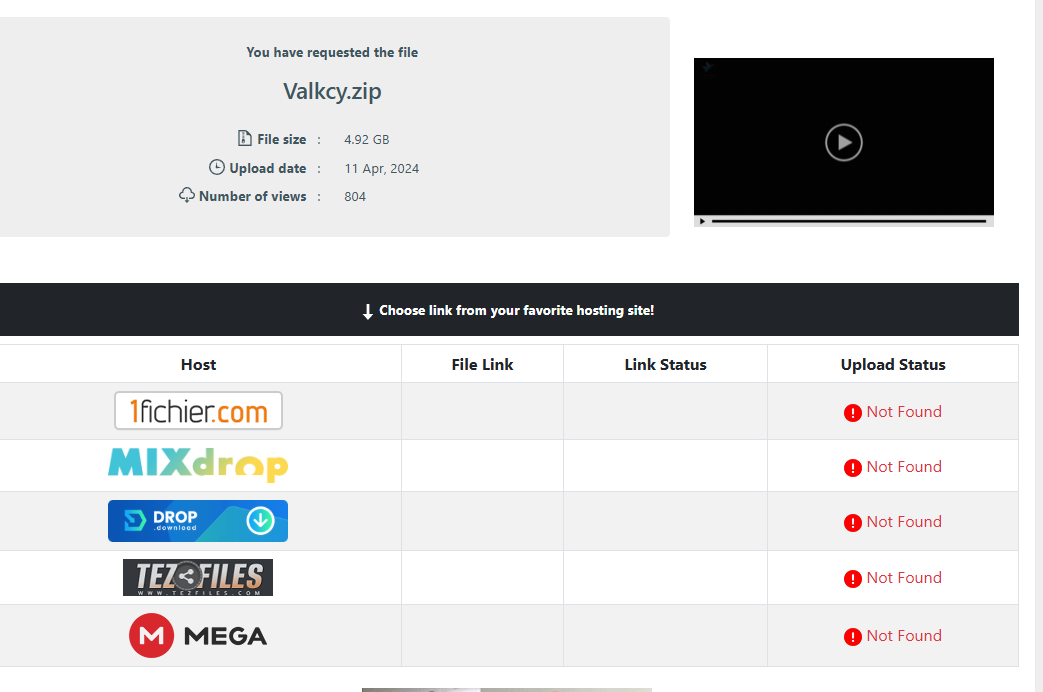Click the Number of views cloud icon
Screen dimensions: 1043x692
click(187, 195)
